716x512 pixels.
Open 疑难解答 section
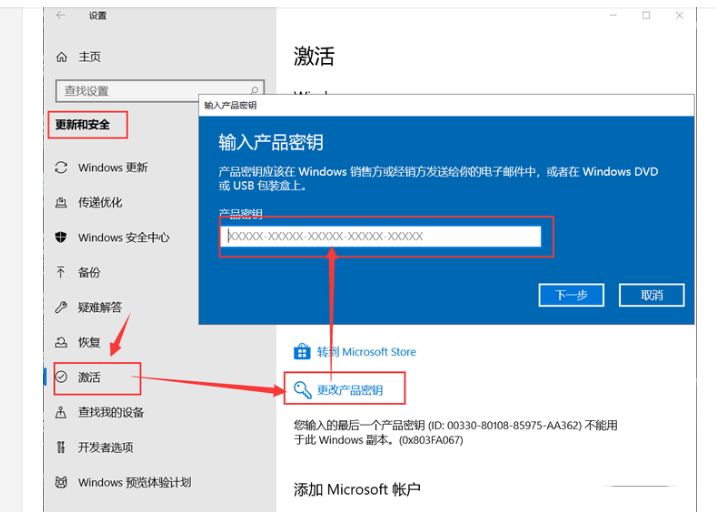100,307
